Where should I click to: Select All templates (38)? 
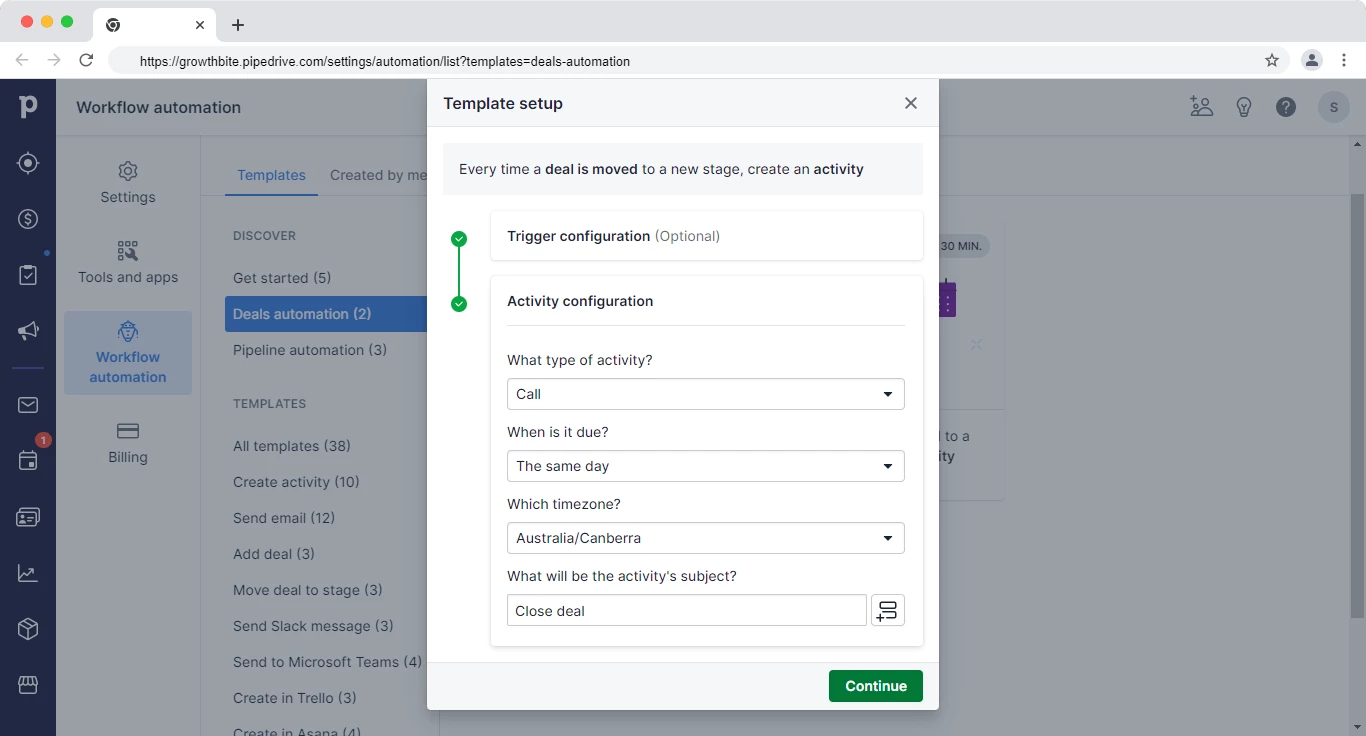(x=292, y=446)
